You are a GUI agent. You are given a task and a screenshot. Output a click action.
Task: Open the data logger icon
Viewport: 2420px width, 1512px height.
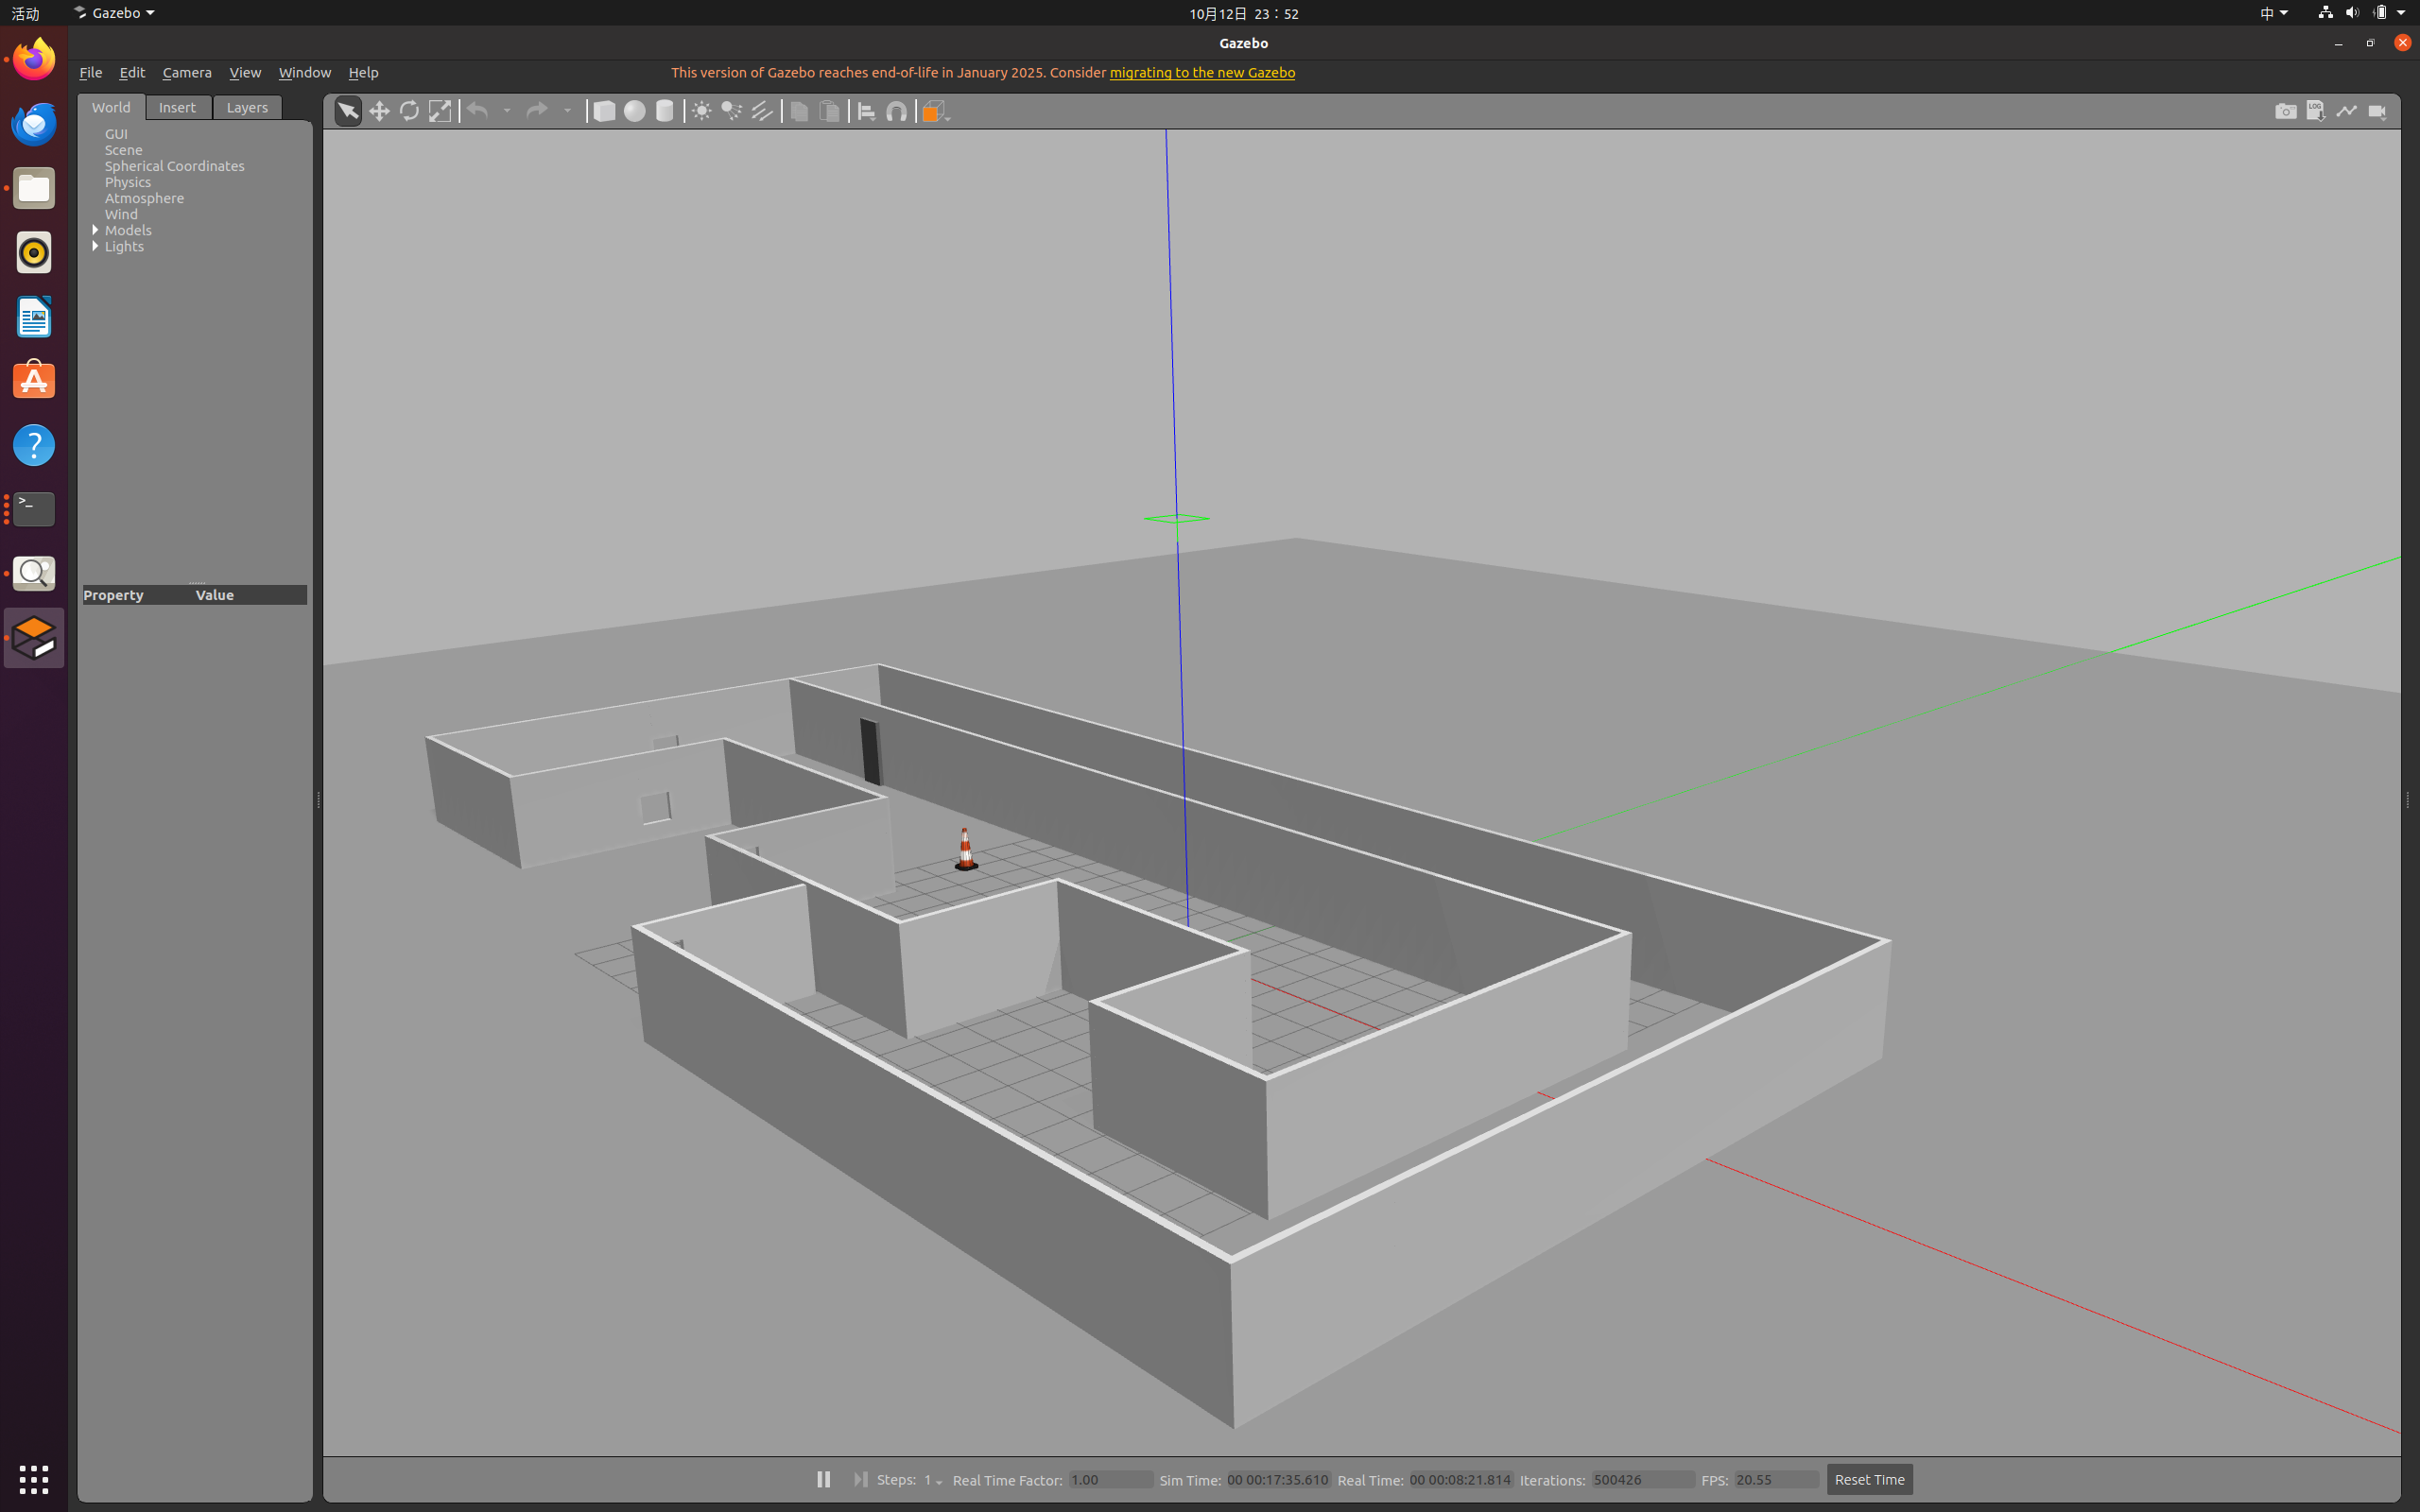pos(2316,111)
